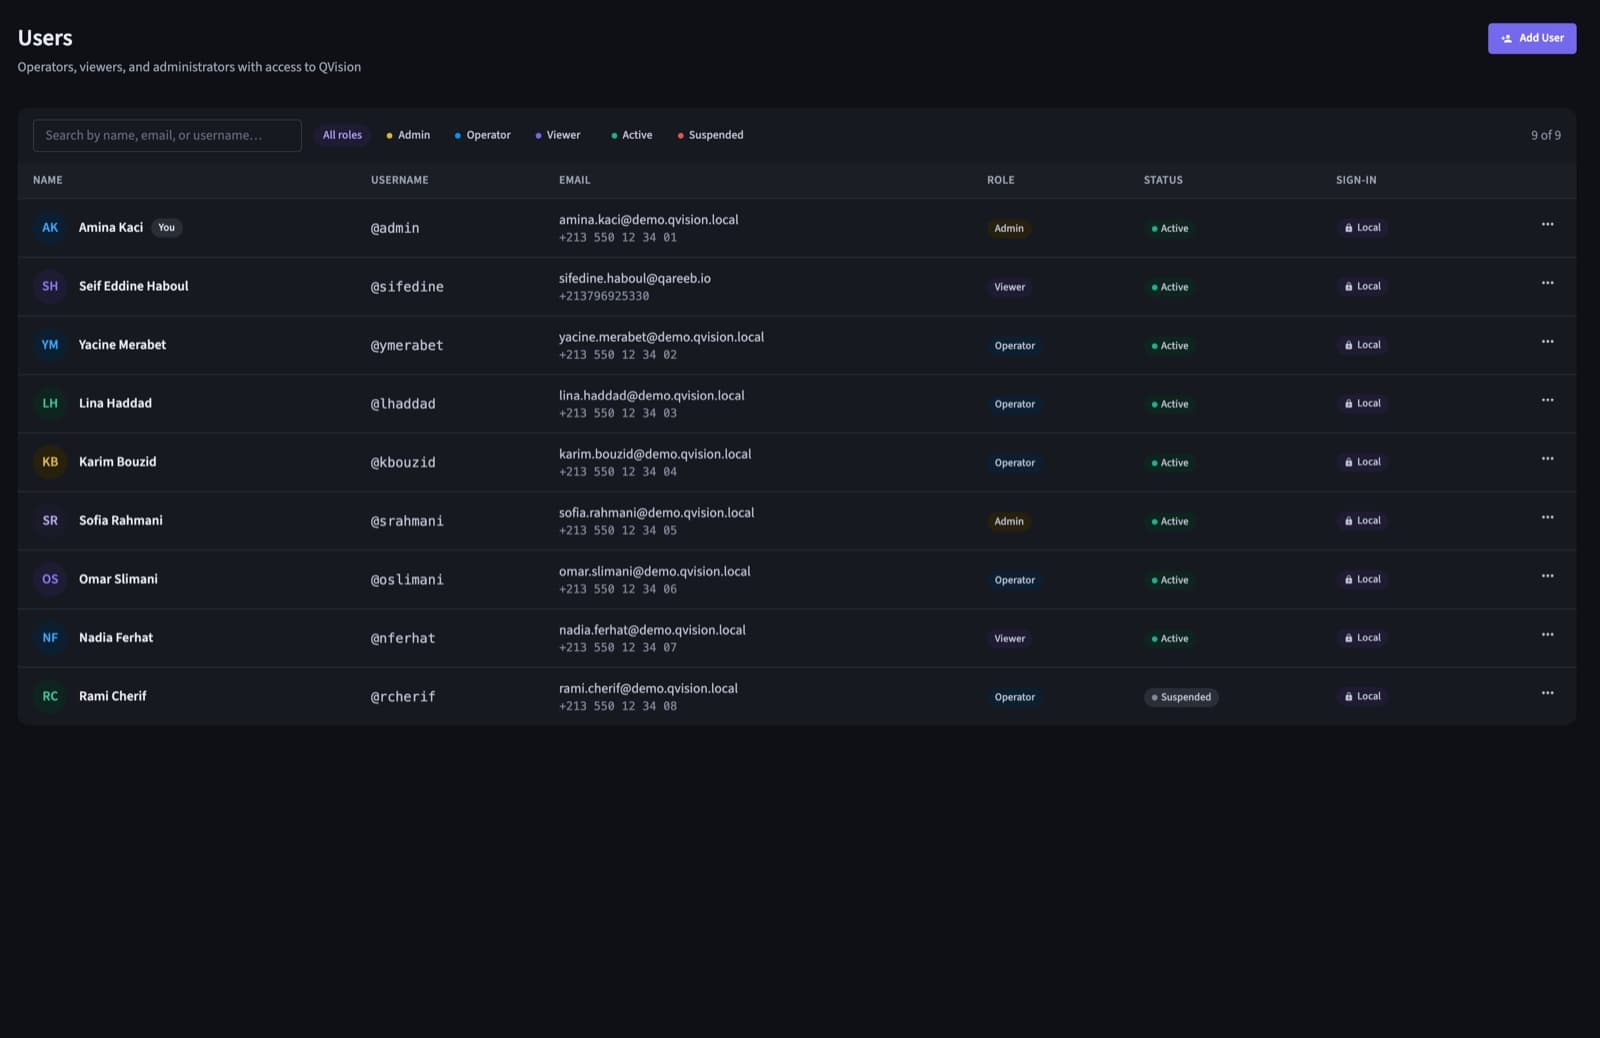
Task: Open actions menu for Lina Haddad
Action: [1547, 400]
